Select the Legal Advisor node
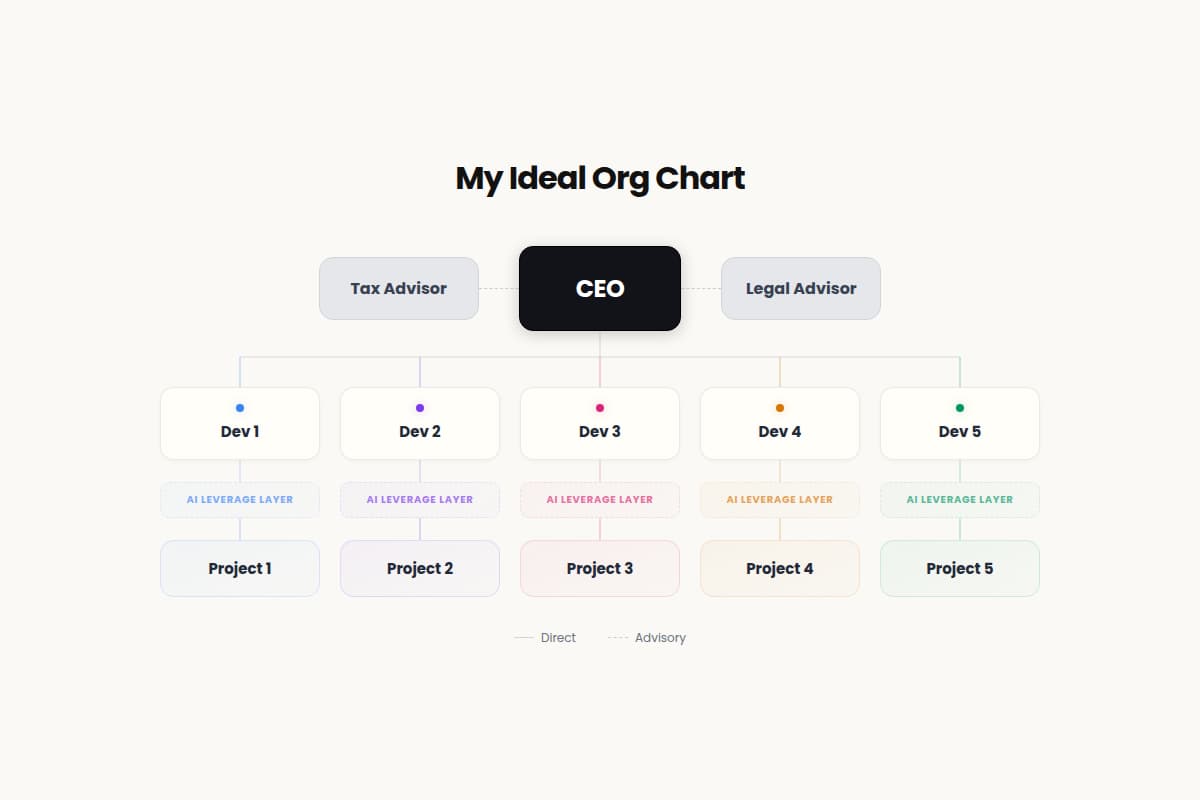The width and height of the screenshot is (1200, 800). click(801, 288)
